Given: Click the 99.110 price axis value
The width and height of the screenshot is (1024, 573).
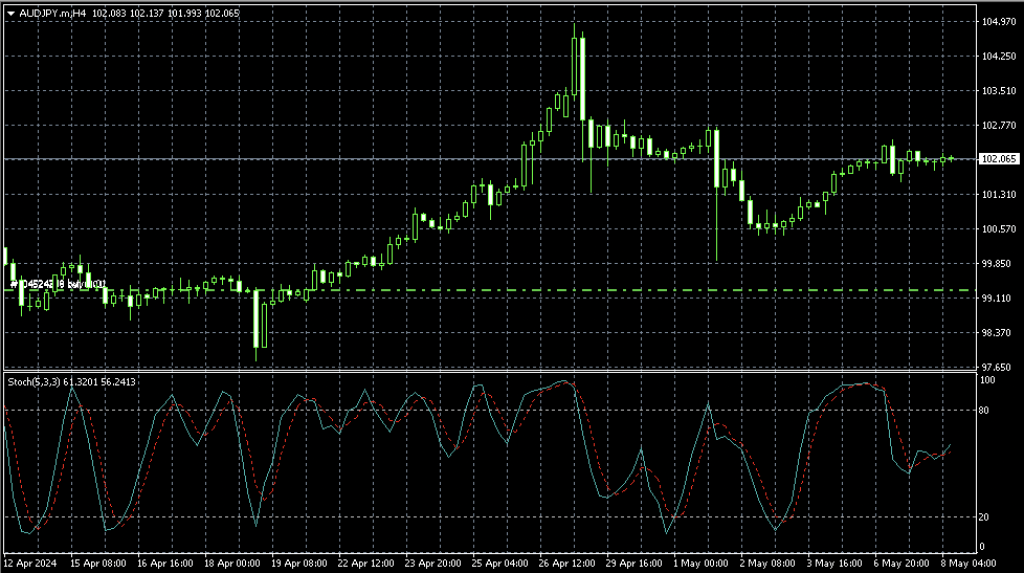Looking at the screenshot, I should pos(998,298).
